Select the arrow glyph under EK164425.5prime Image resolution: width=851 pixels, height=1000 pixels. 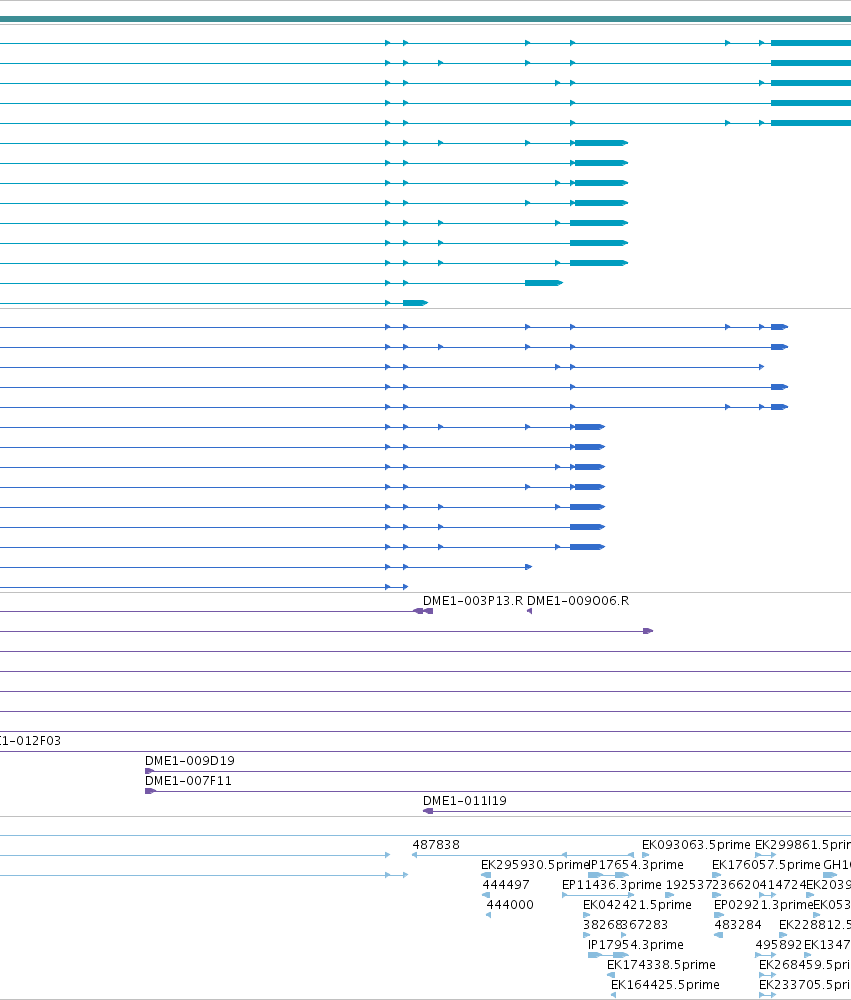pyautogui.click(x=613, y=995)
